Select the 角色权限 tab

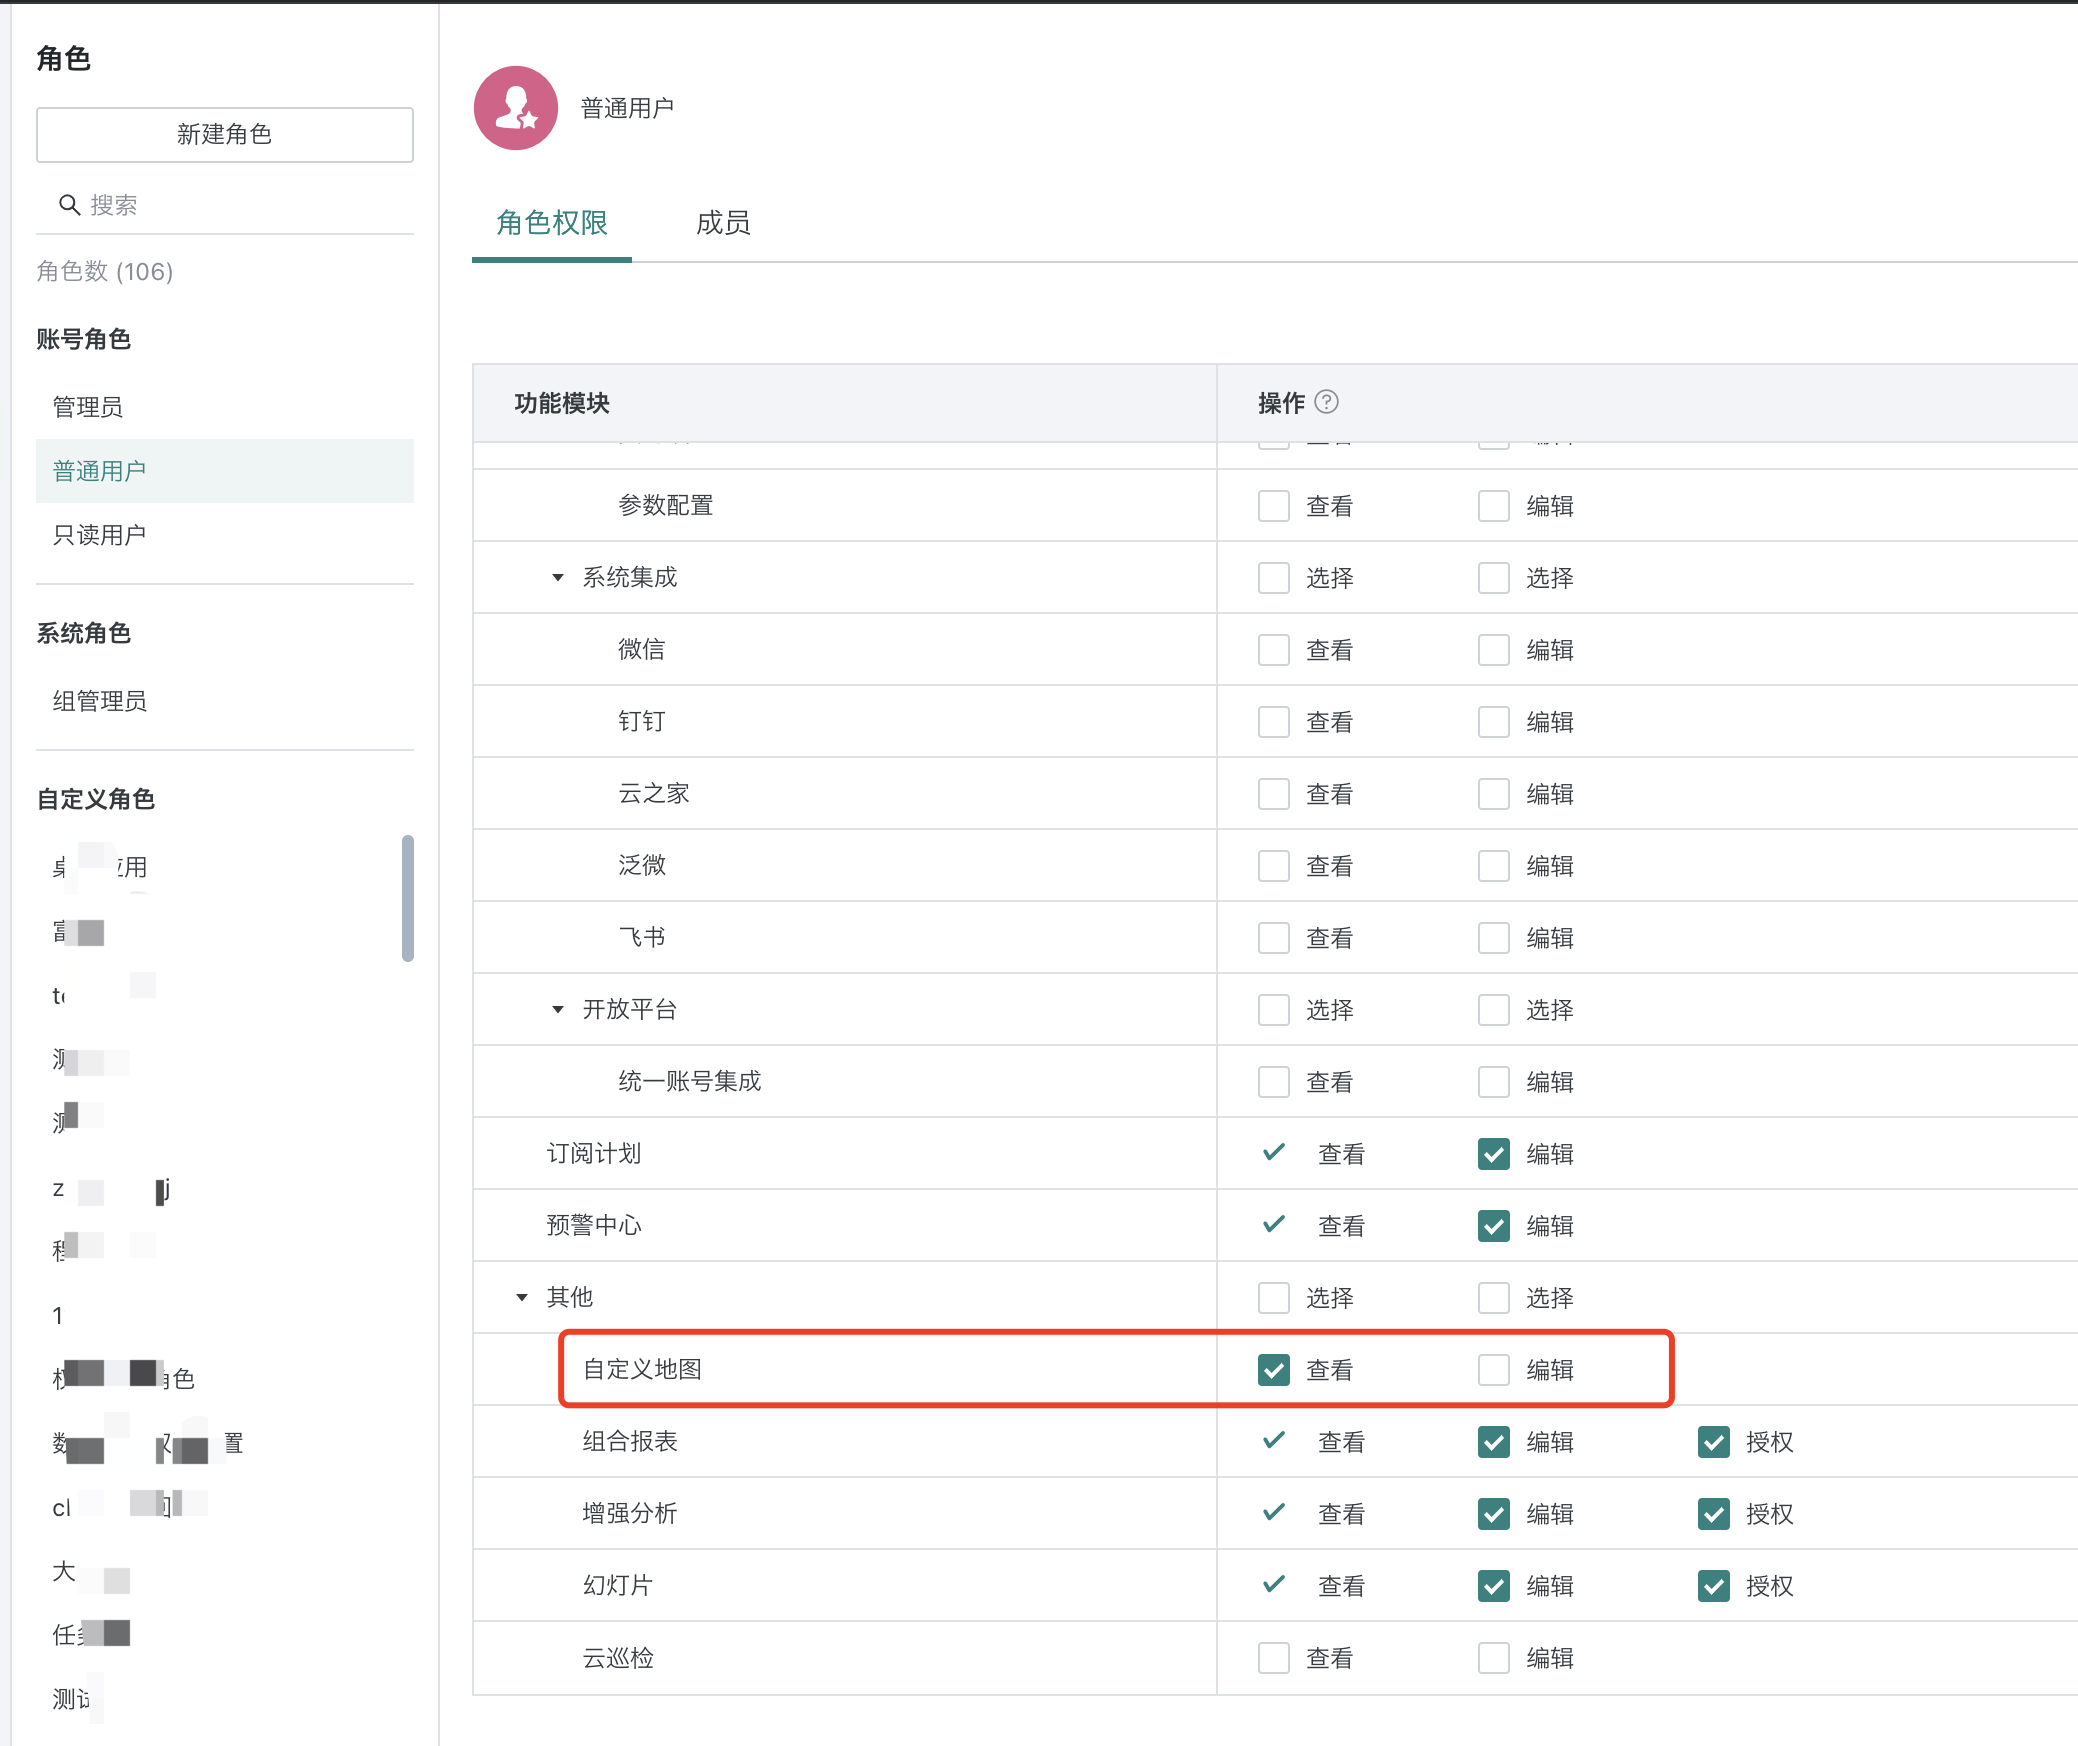[552, 223]
